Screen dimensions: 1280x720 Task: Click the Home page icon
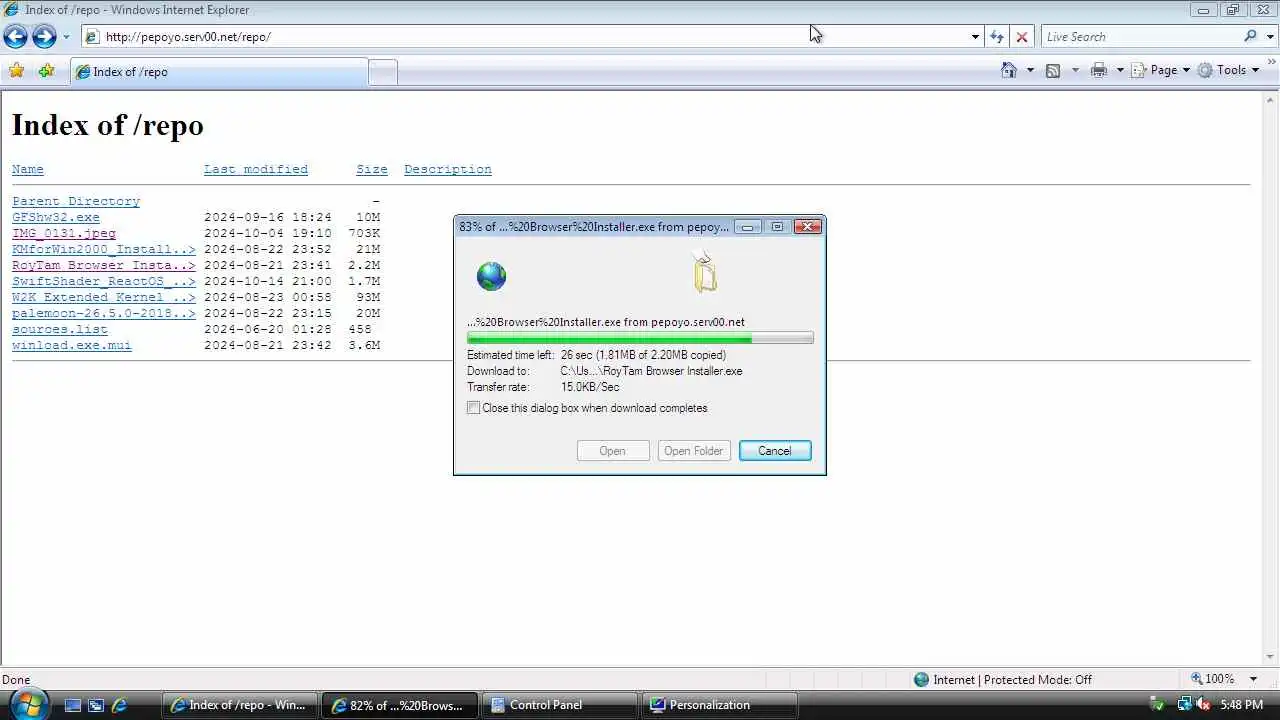click(1009, 70)
